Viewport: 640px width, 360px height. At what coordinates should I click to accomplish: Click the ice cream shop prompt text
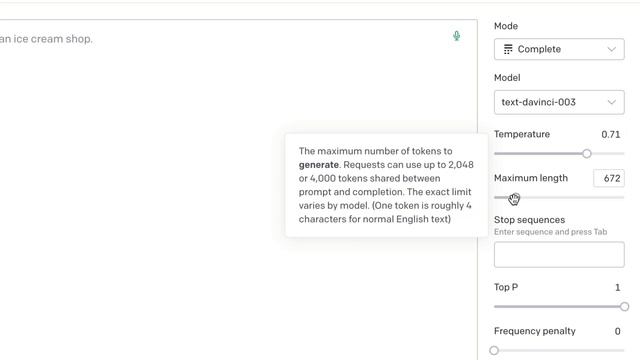click(x=46, y=39)
